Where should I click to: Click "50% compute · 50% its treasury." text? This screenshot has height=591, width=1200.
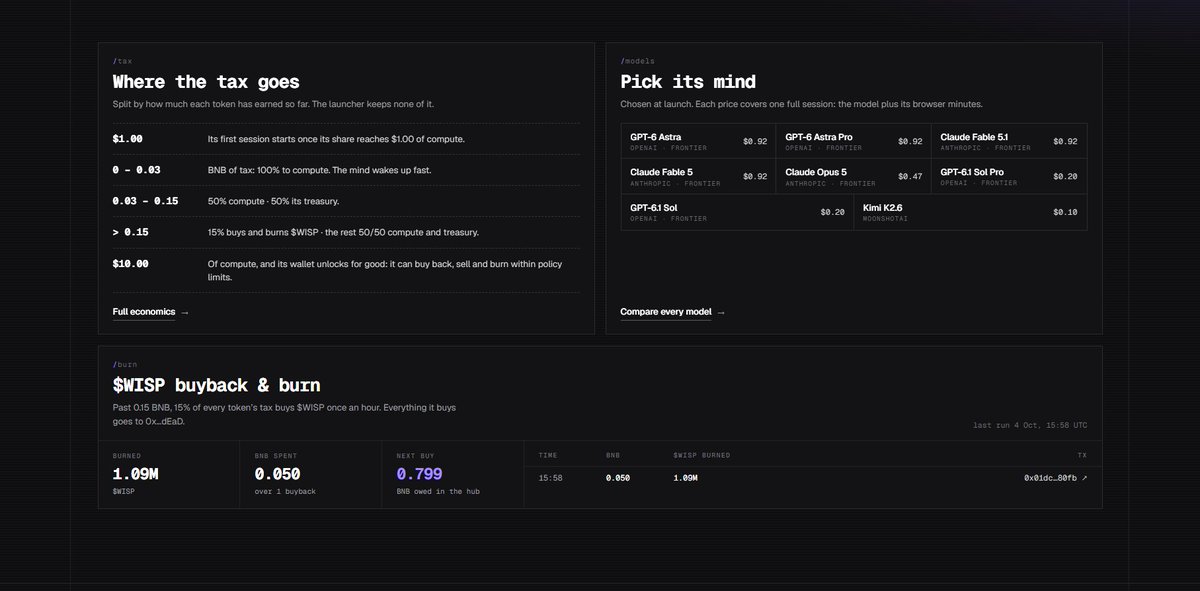[273, 201]
